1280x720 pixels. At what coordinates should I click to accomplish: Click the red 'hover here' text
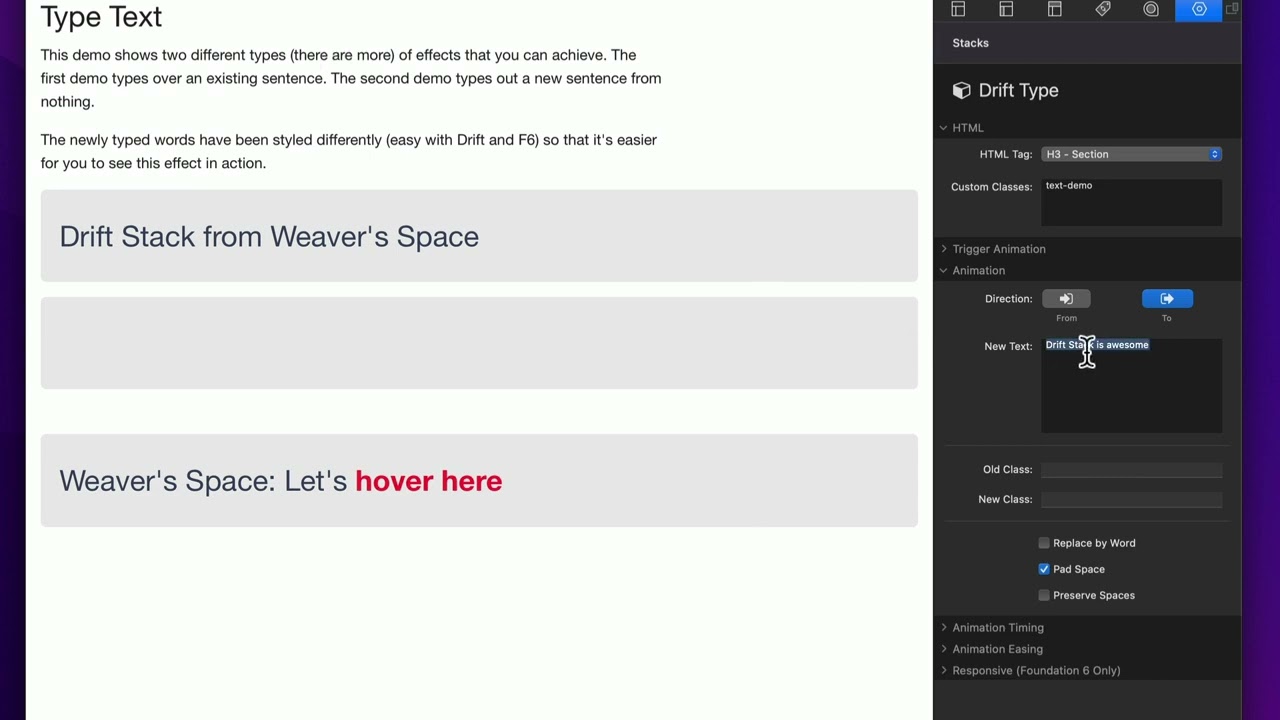click(x=428, y=481)
